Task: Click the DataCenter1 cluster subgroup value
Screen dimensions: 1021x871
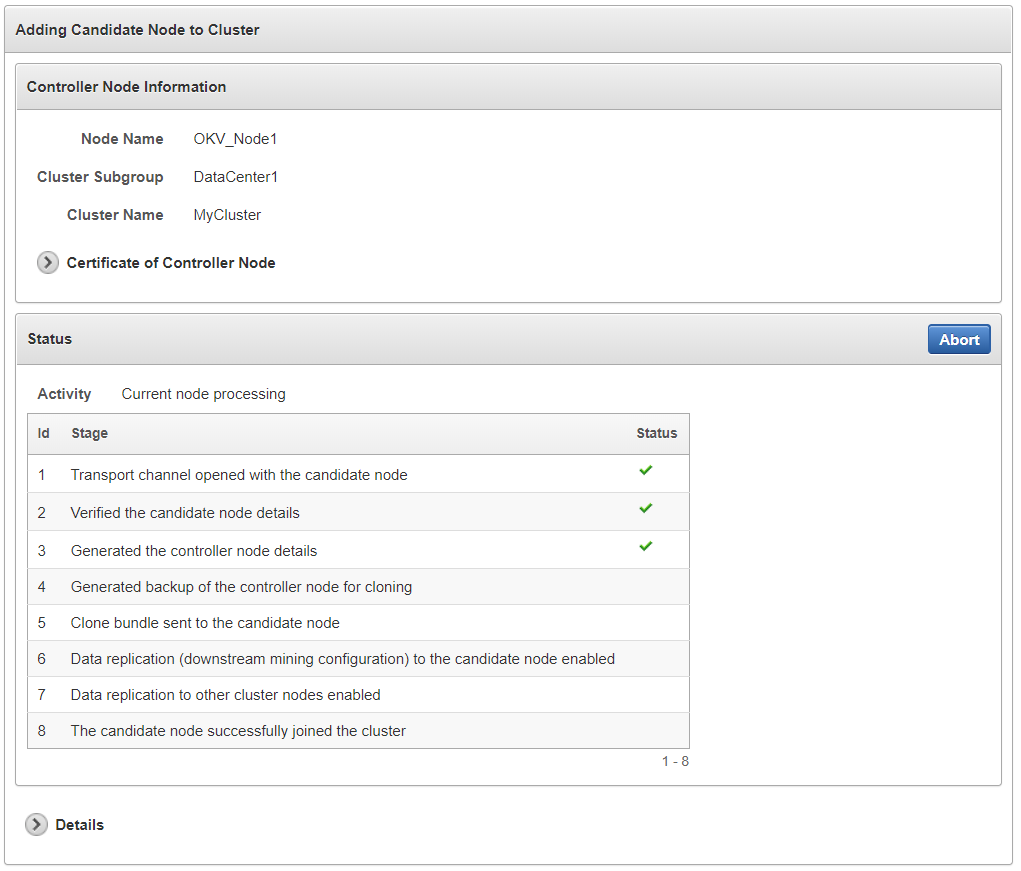Action: pyautogui.click(x=236, y=177)
